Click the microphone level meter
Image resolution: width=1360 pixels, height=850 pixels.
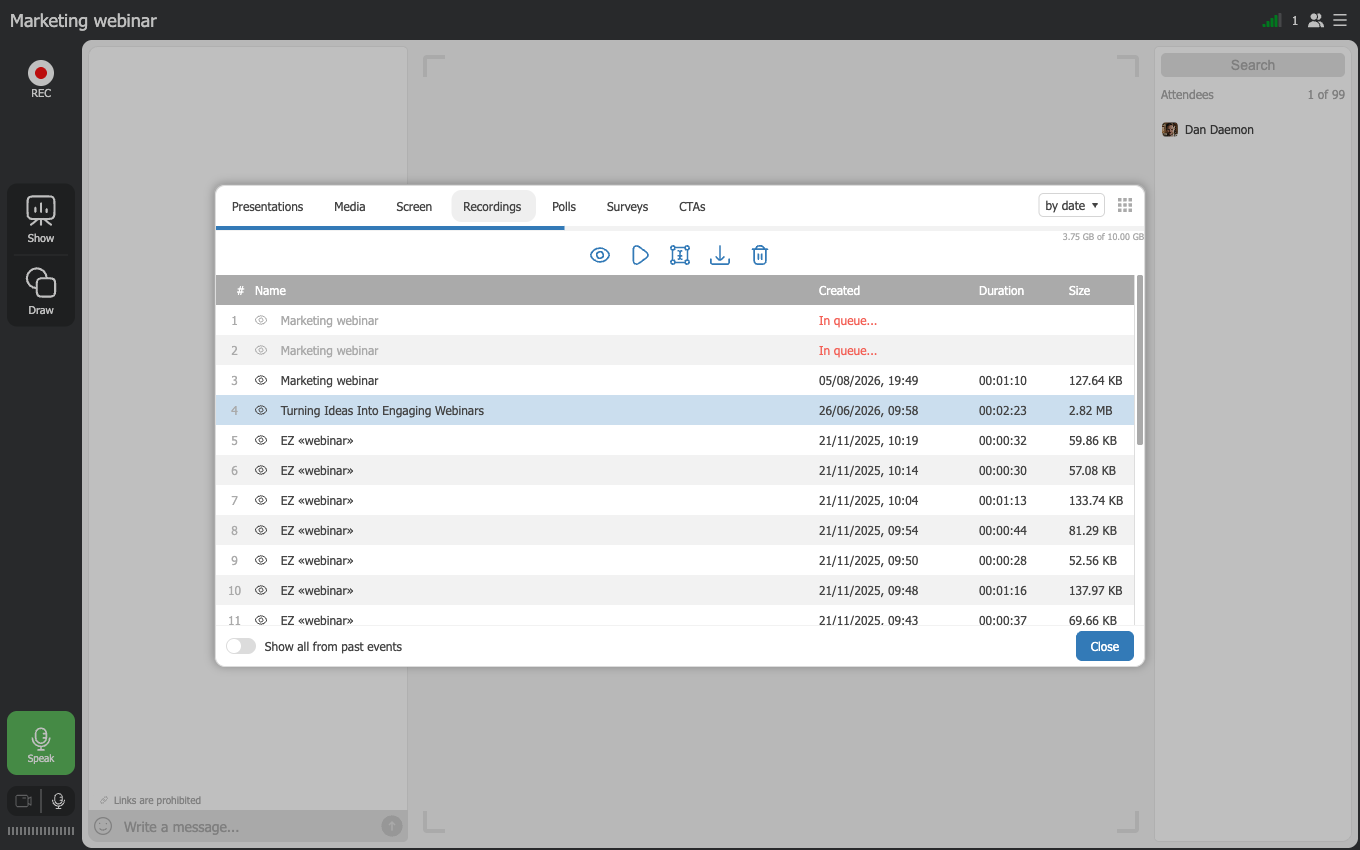pos(41,830)
